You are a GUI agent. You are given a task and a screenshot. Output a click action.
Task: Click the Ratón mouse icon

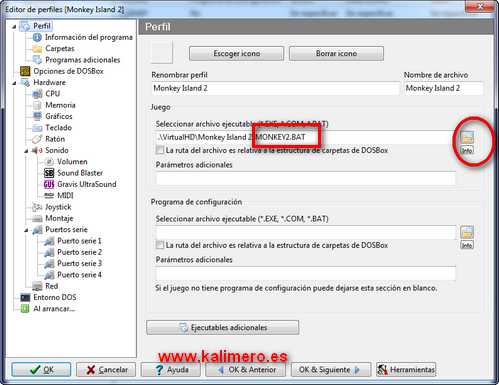click(37, 139)
